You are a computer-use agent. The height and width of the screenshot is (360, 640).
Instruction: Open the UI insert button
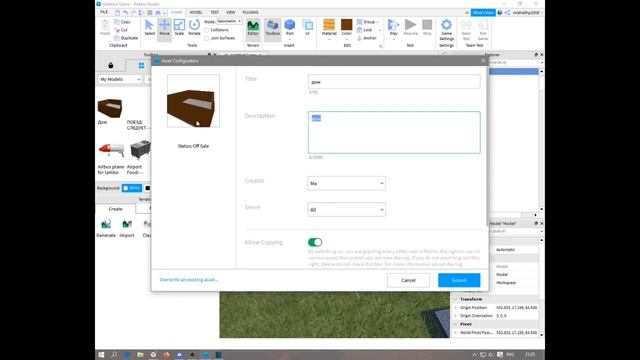[x=308, y=28]
